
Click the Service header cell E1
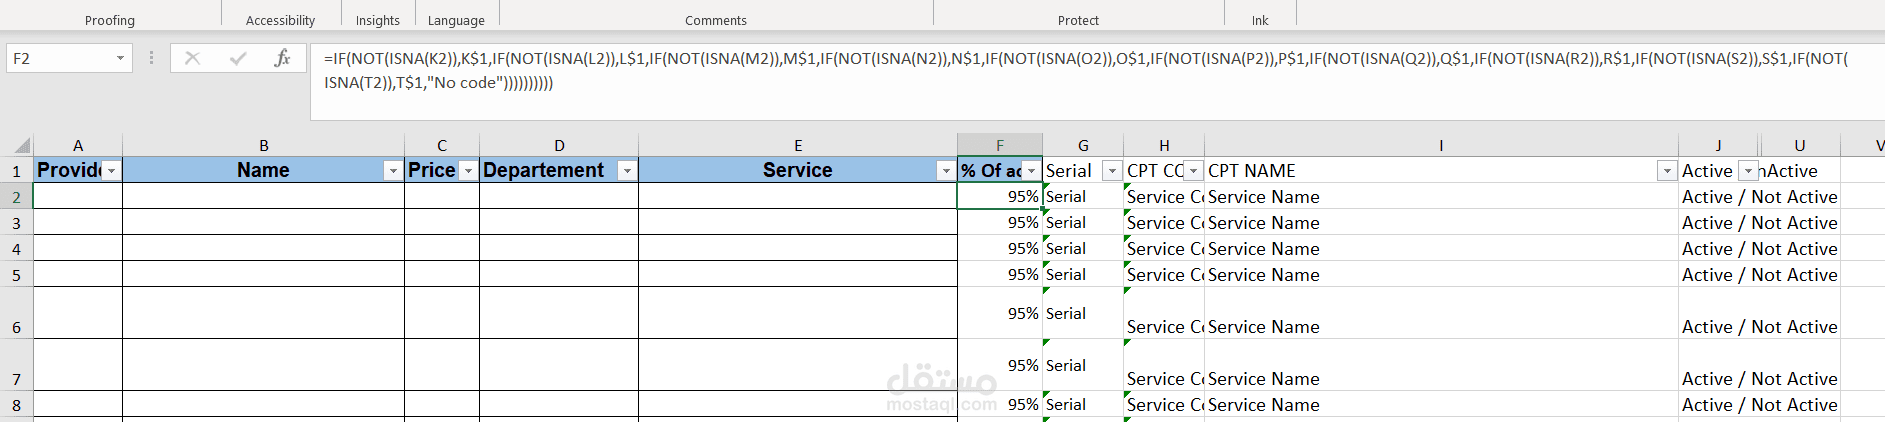point(798,170)
